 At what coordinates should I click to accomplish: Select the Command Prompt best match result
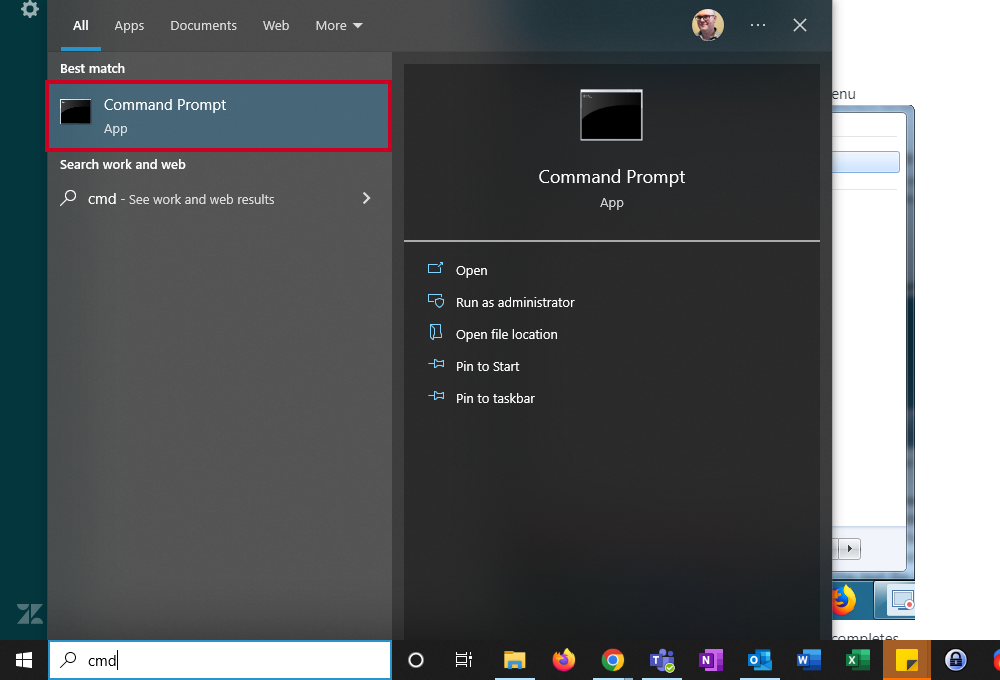218,115
